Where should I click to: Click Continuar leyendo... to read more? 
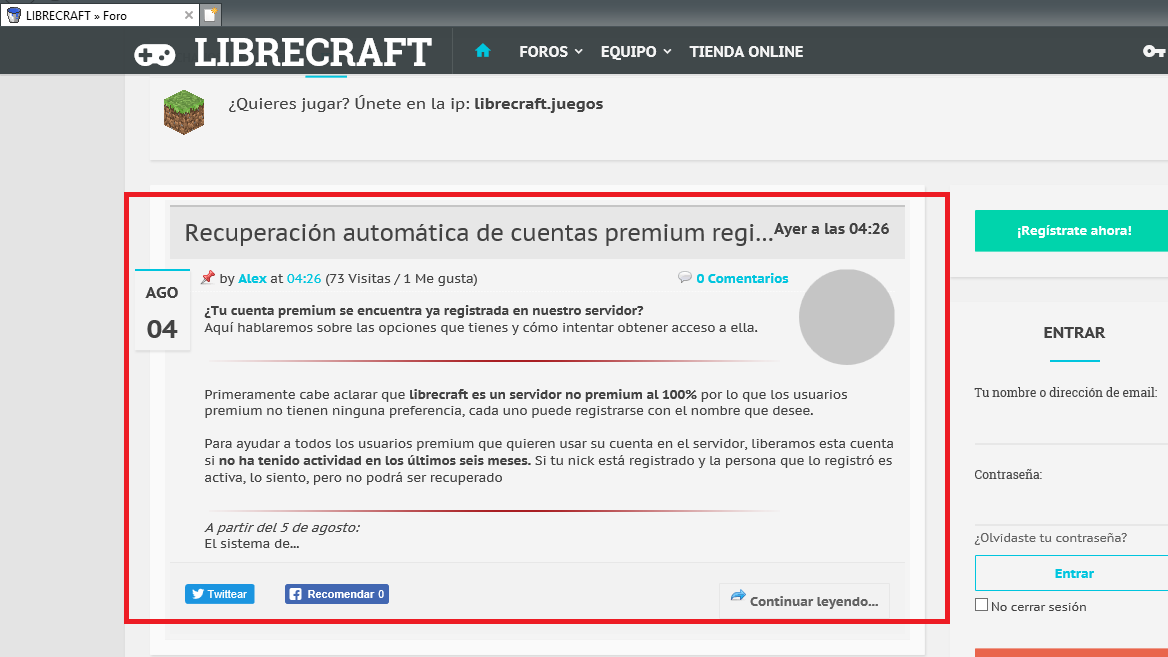click(x=804, y=600)
